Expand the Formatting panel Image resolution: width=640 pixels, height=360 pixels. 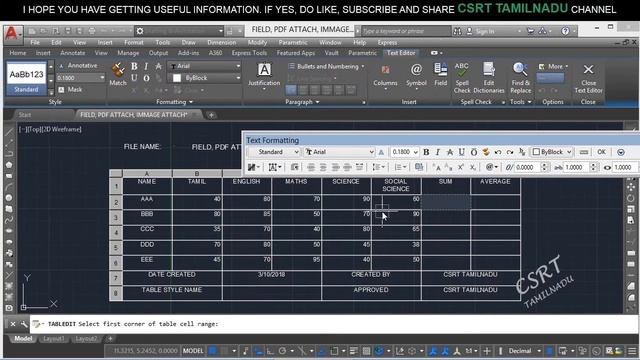click(x=174, y=102)
